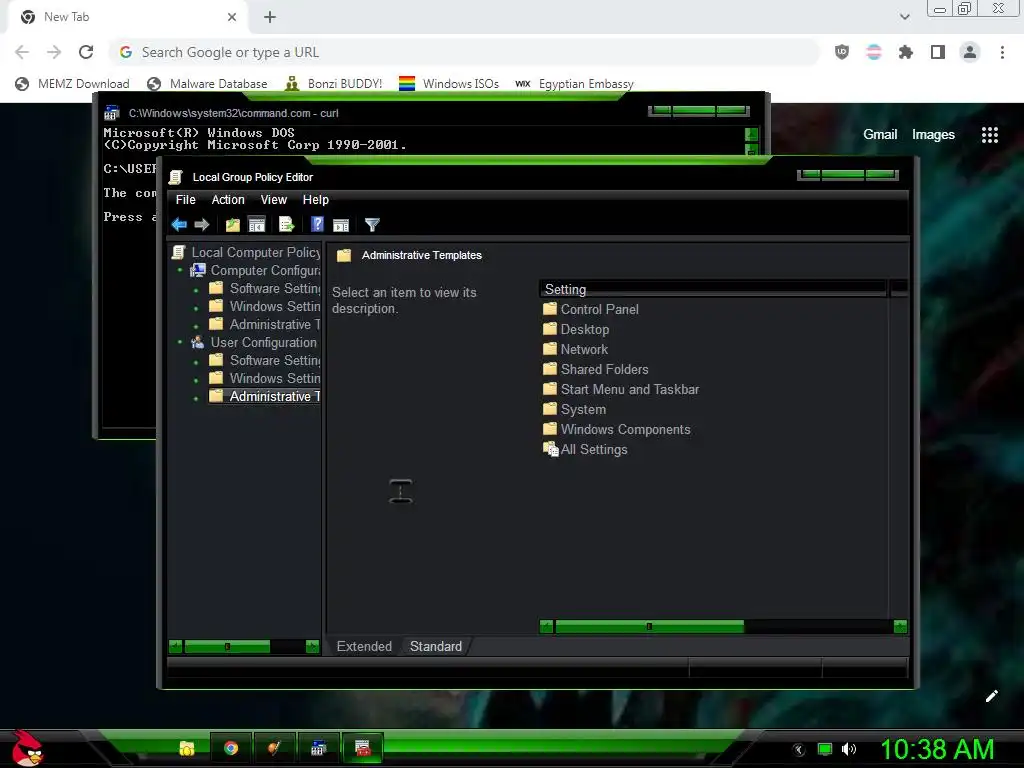Open Windows ISOs bookmark

[x=449, y=84]
